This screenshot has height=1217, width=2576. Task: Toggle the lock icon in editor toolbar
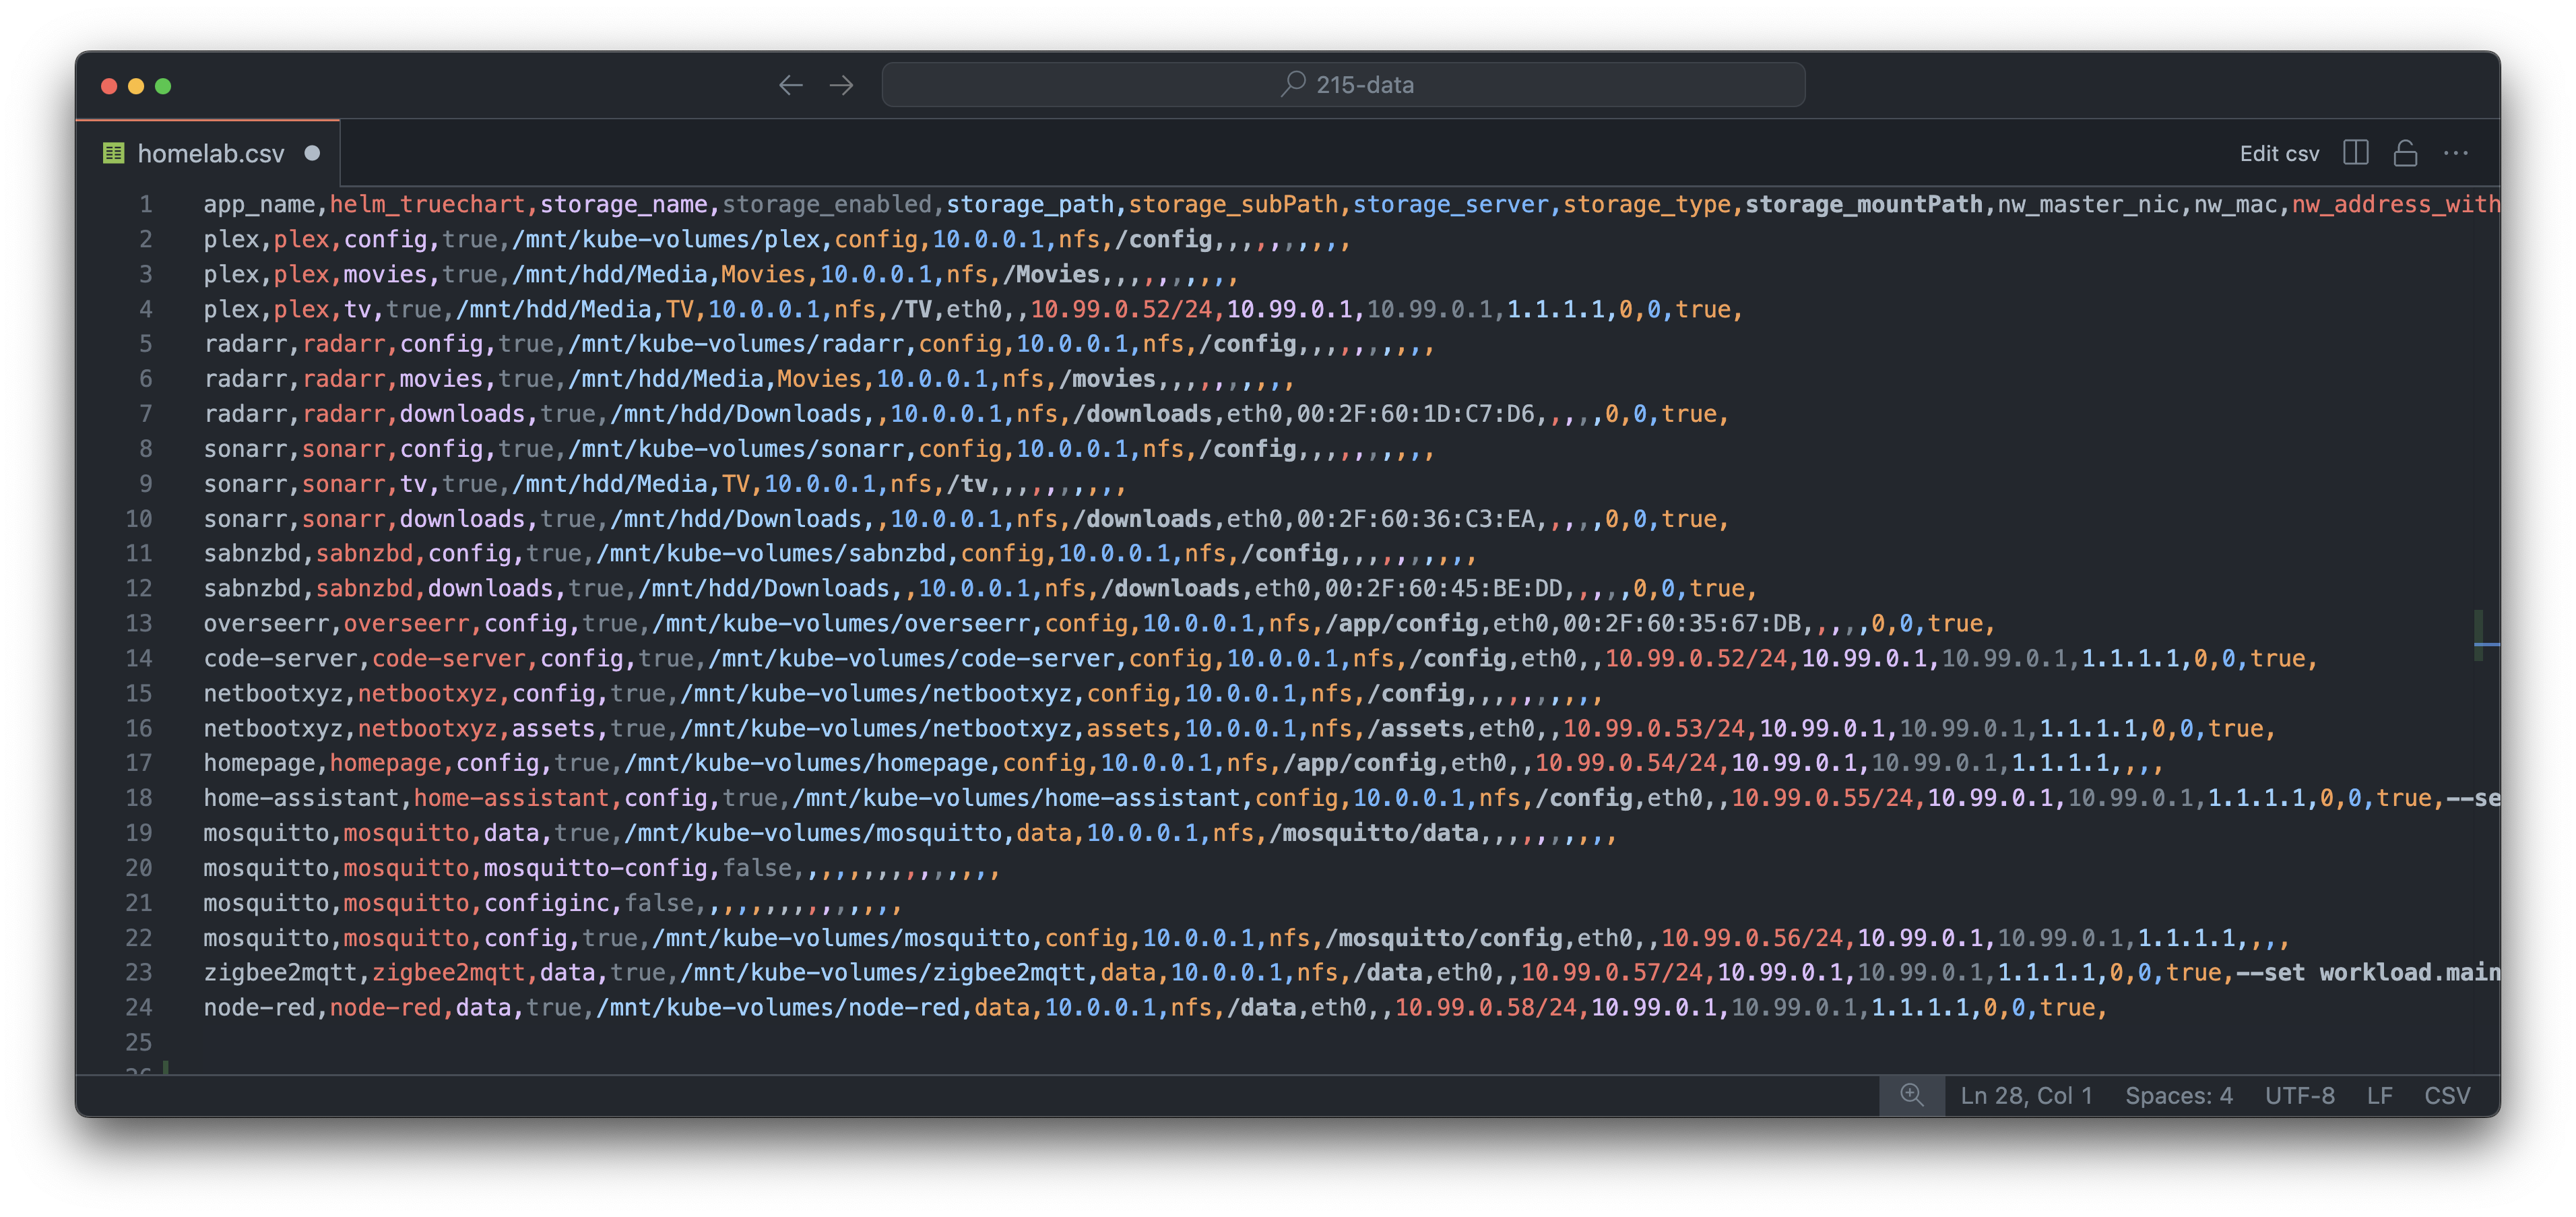(x=2405, y=153)
